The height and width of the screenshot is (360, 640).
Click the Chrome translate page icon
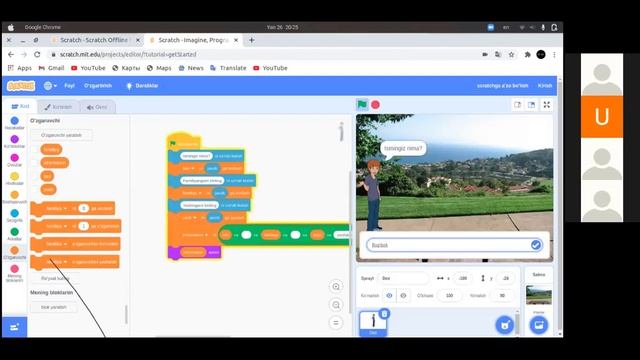(x=498, y=54)
